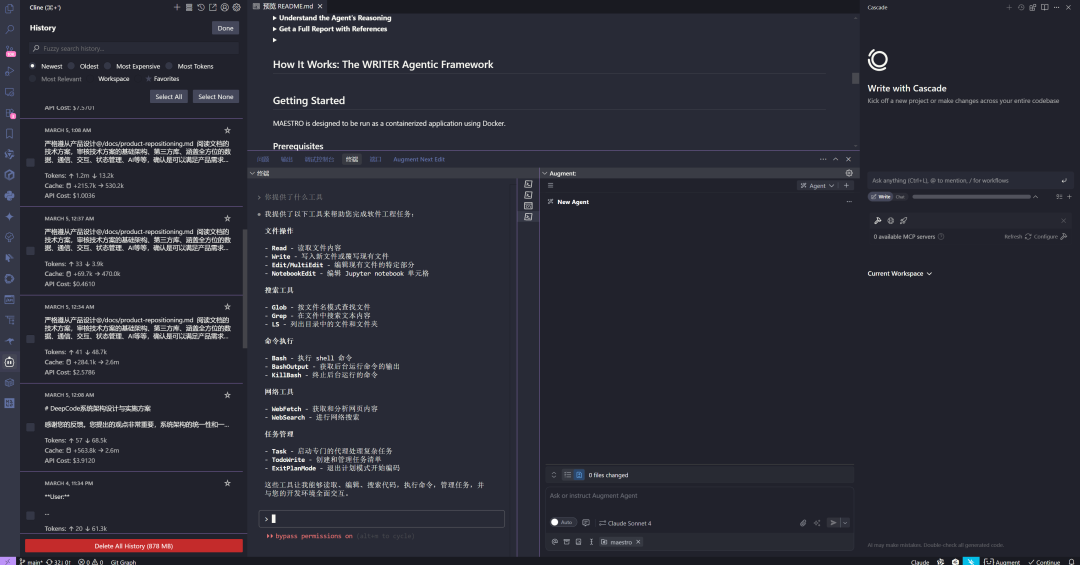Click the Cascade rocket icon
1080x565 pixels.
point(904,220)
